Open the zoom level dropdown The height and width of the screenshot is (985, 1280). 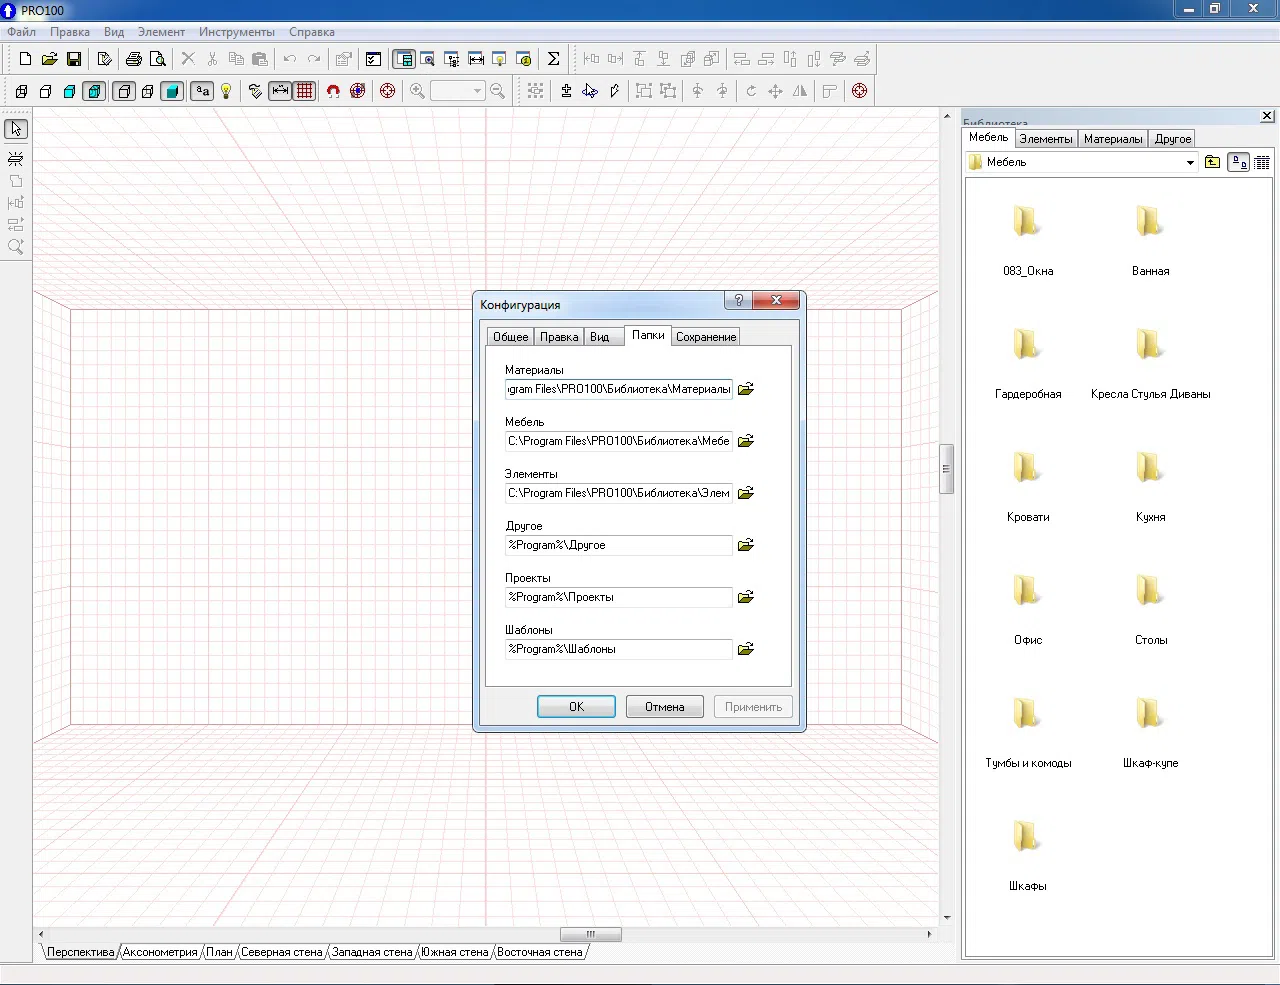coord(477,91)
